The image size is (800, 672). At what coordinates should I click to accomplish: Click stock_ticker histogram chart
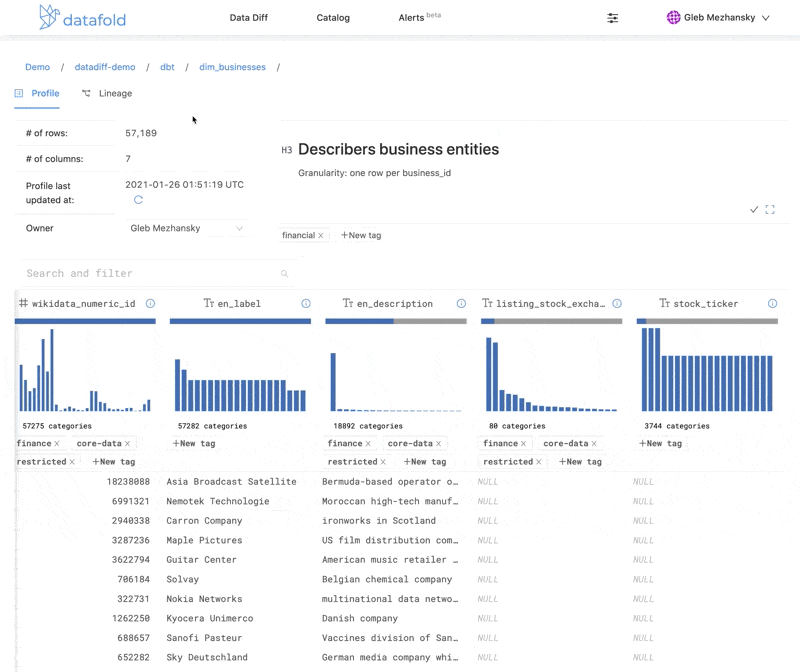(x=707, y=369)
